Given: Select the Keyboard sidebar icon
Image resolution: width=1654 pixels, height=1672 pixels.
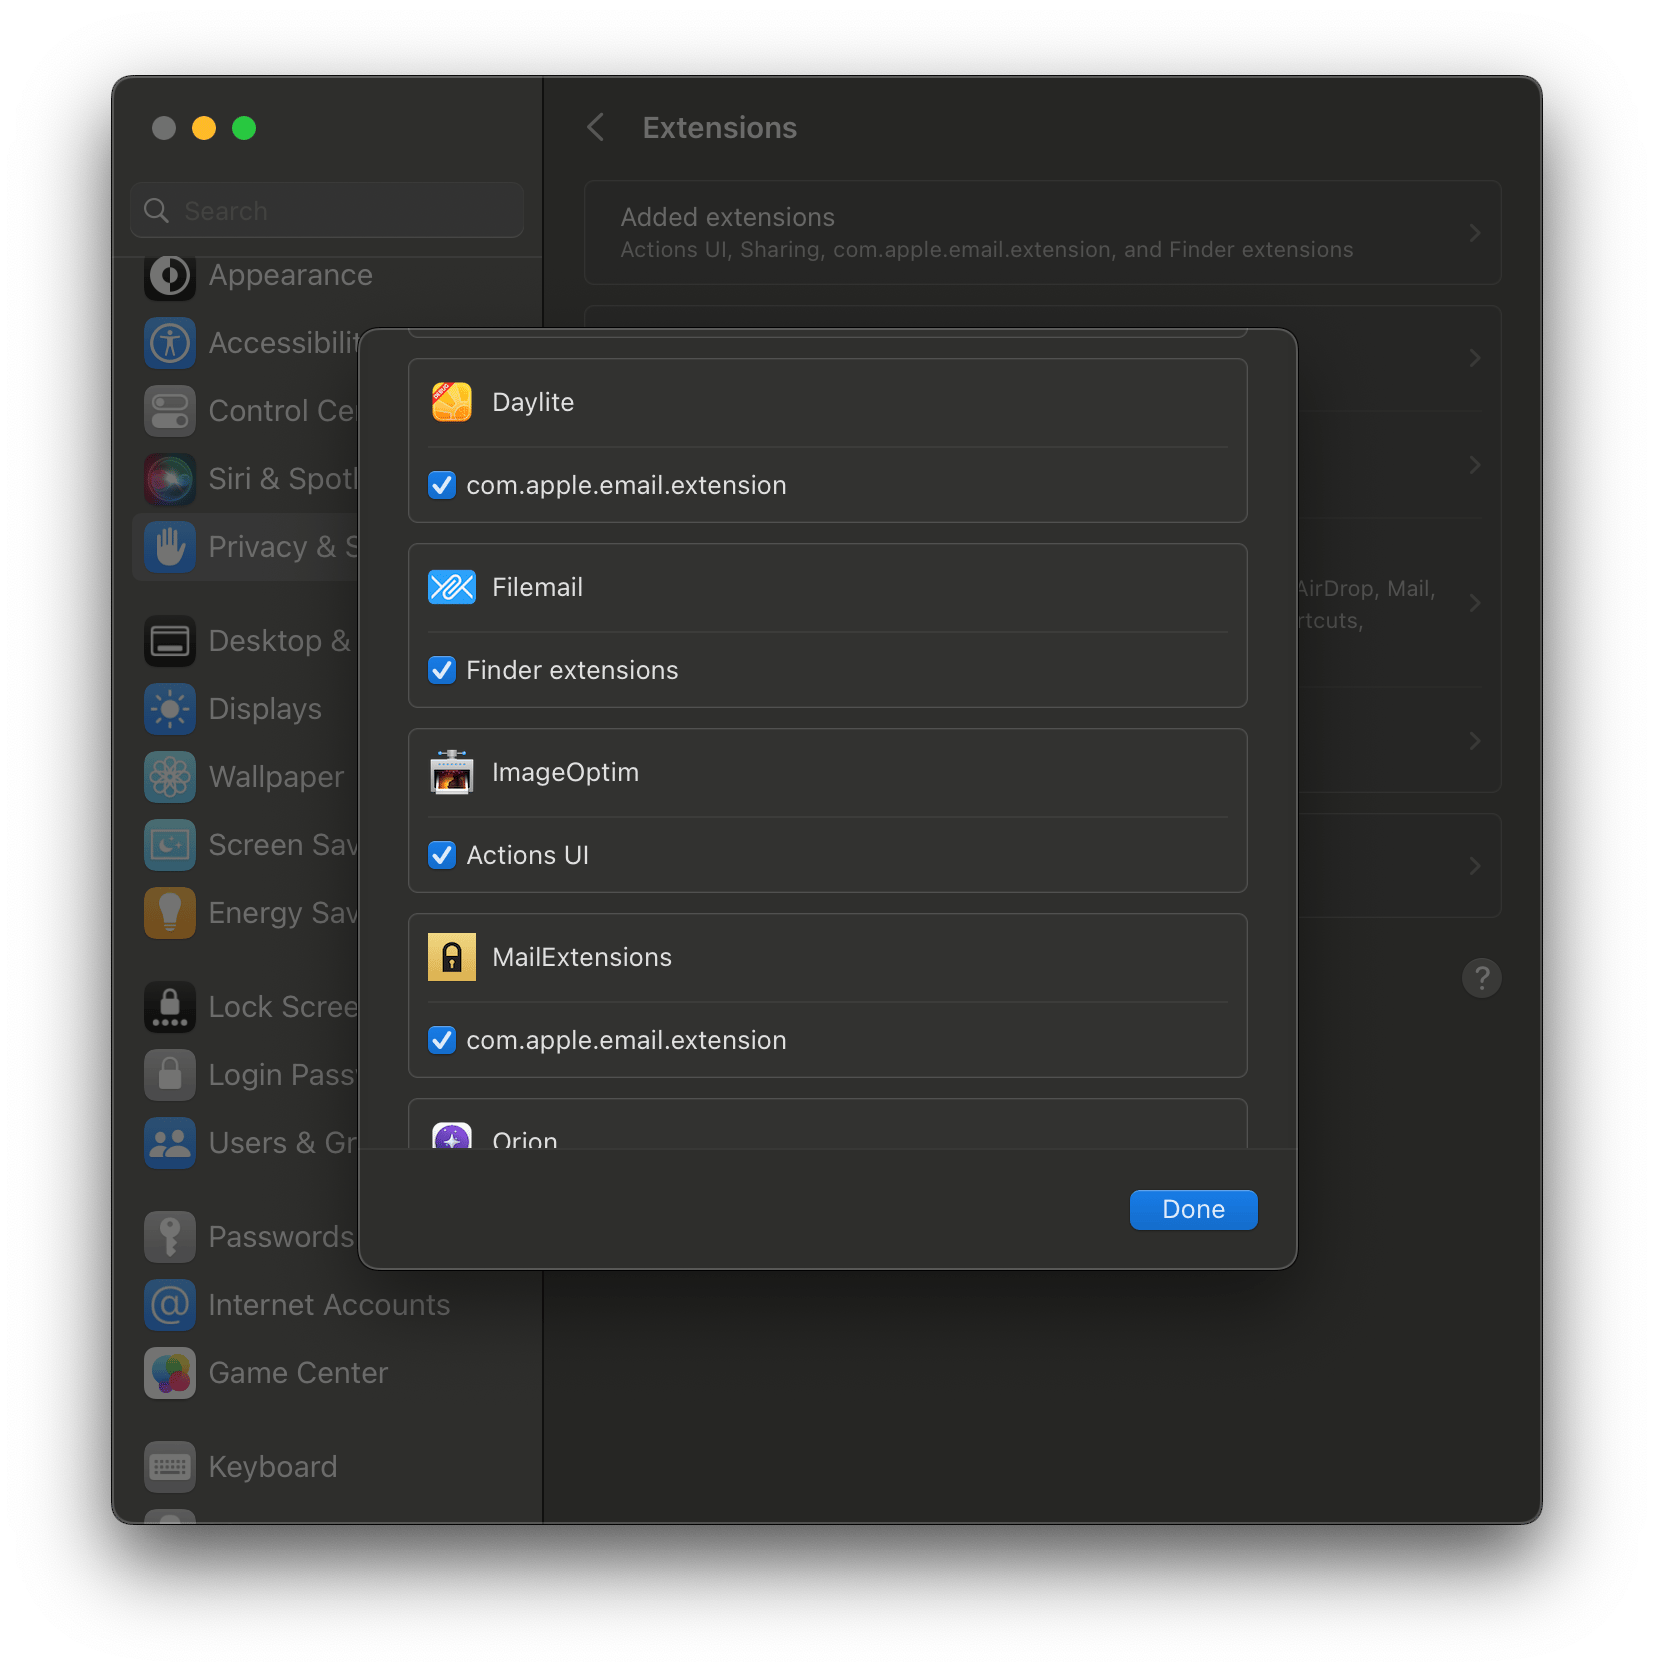Looking at the screenshot, I should (170, 1467).
